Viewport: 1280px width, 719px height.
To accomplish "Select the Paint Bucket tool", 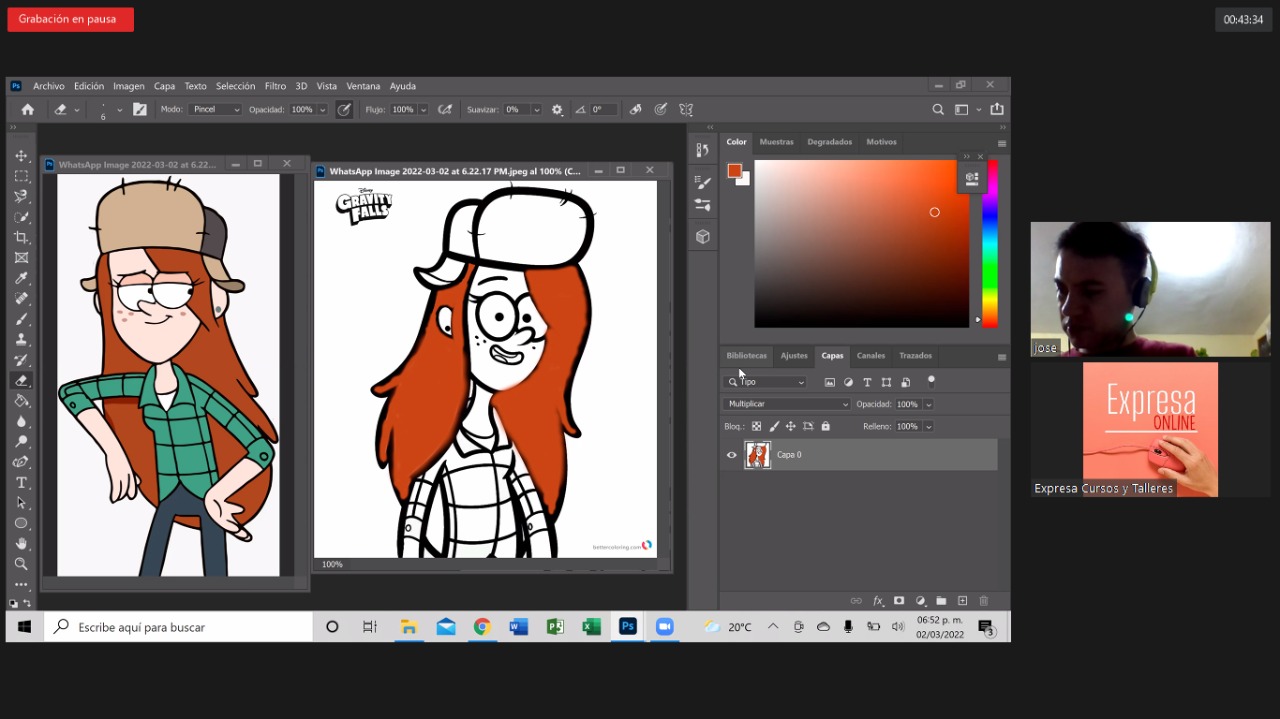I will point(21,401).
